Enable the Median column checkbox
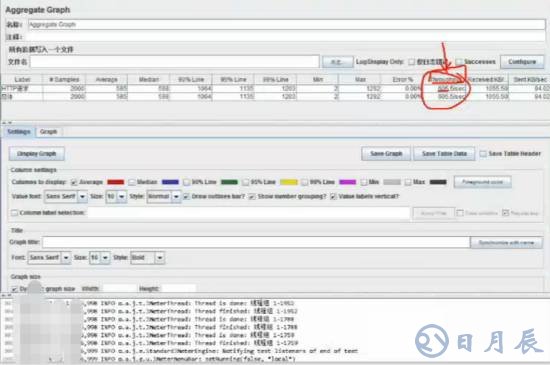Image resolution: width=550 pixels, height=365 pixels. click(x=132, y=182)
